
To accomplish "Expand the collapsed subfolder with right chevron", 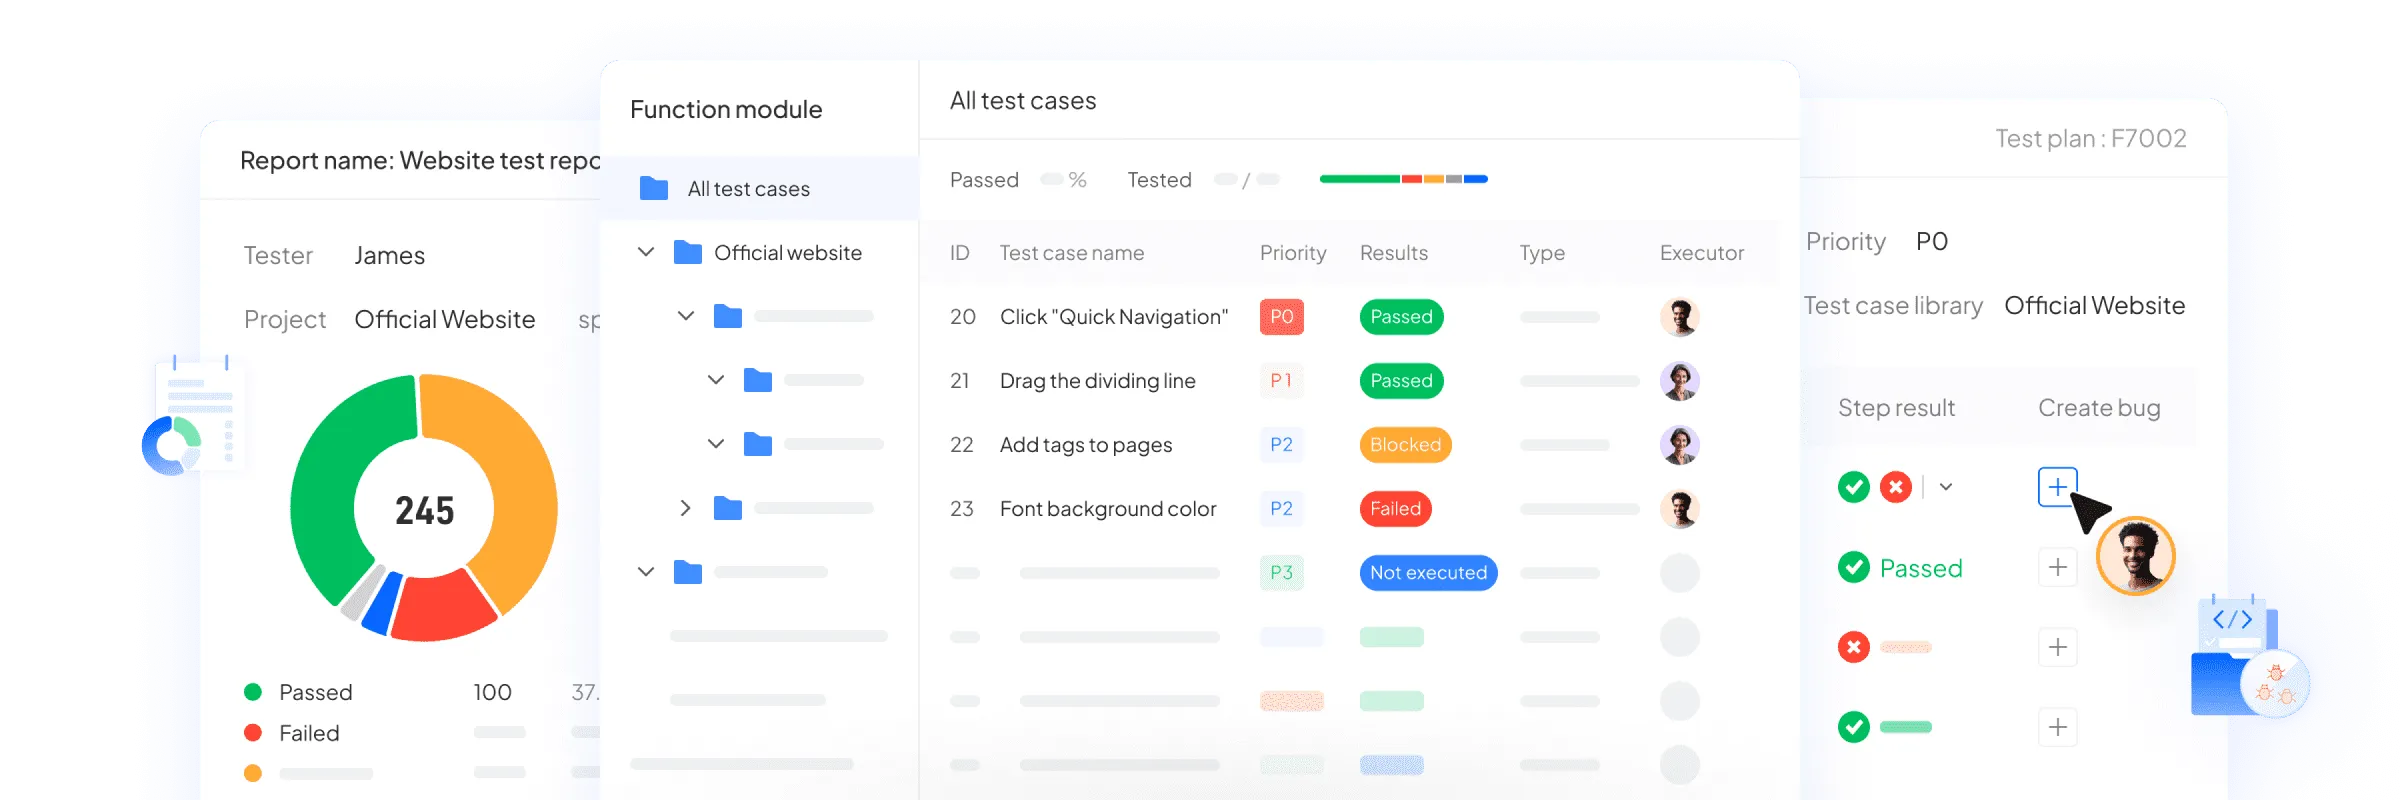I will click(685, 508).
